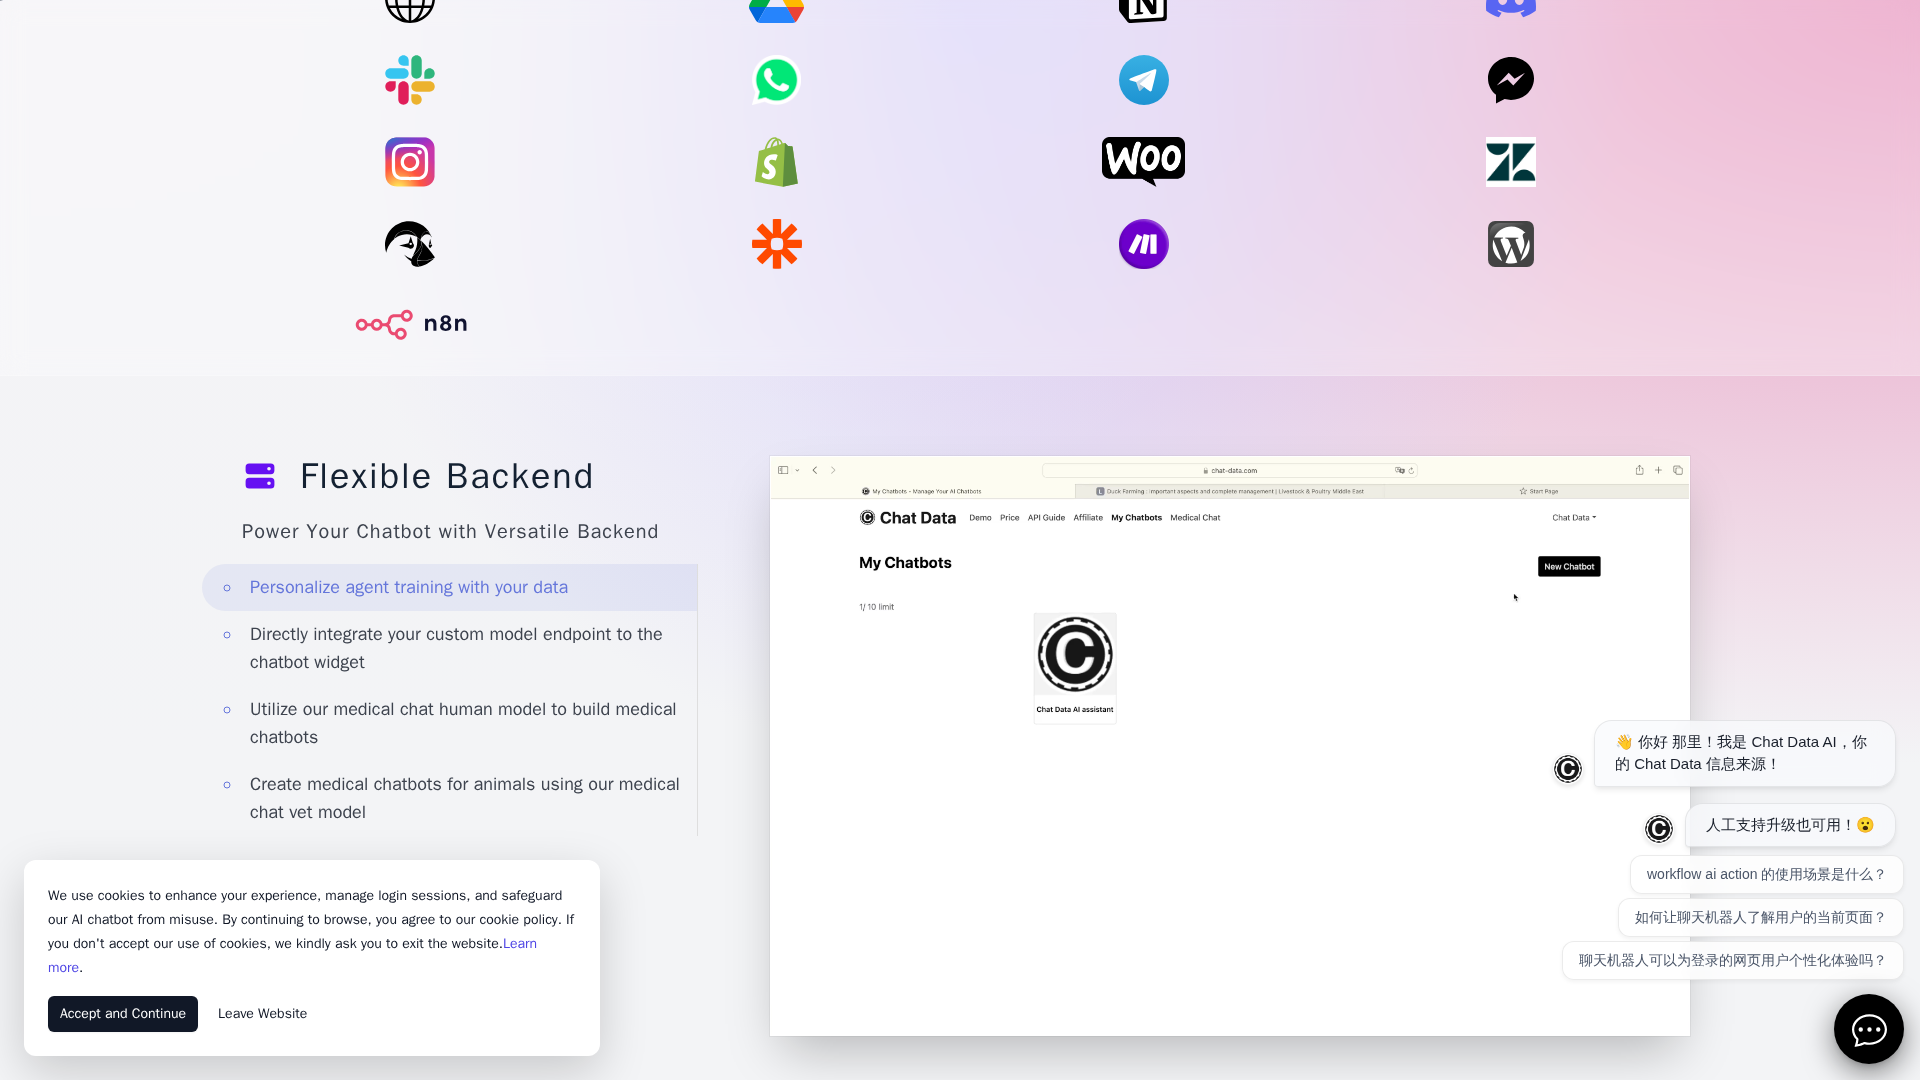Open the WordPress integration icon
The image size is (1920, 1080).
[1510, 244]
